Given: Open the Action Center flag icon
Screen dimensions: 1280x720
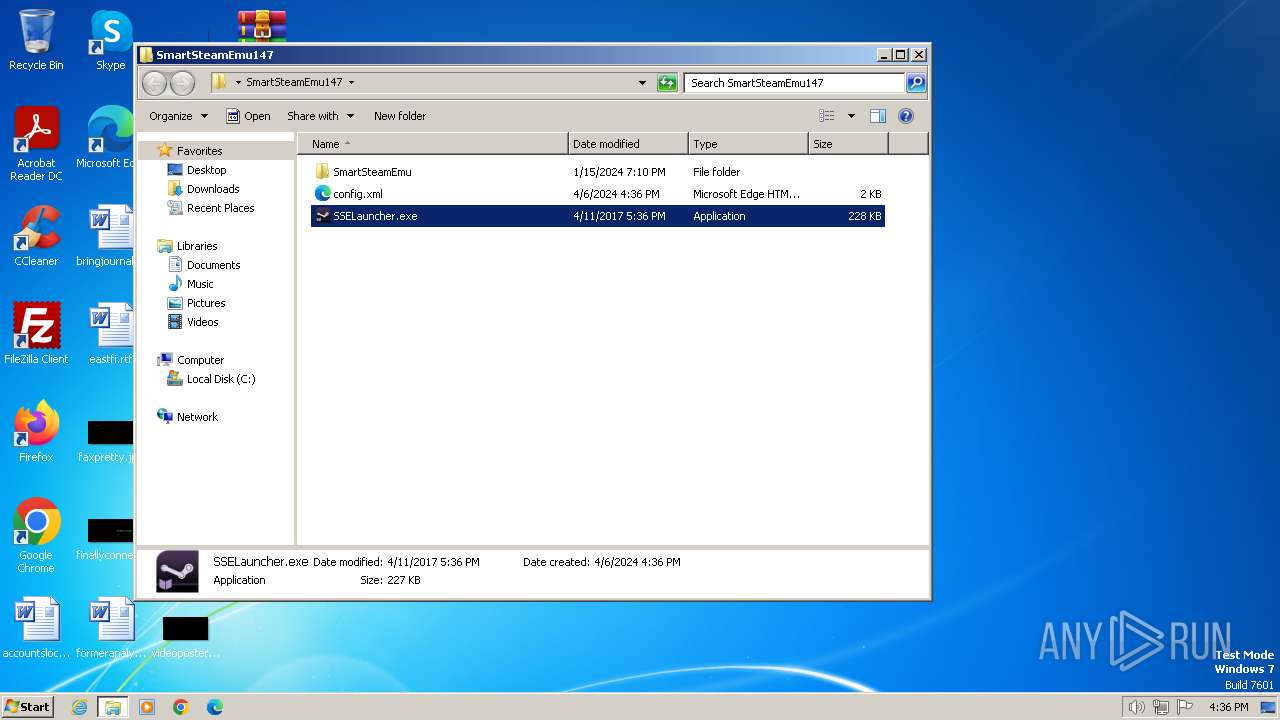Looking at the screenshot, I should click(x=1185, y=707).
